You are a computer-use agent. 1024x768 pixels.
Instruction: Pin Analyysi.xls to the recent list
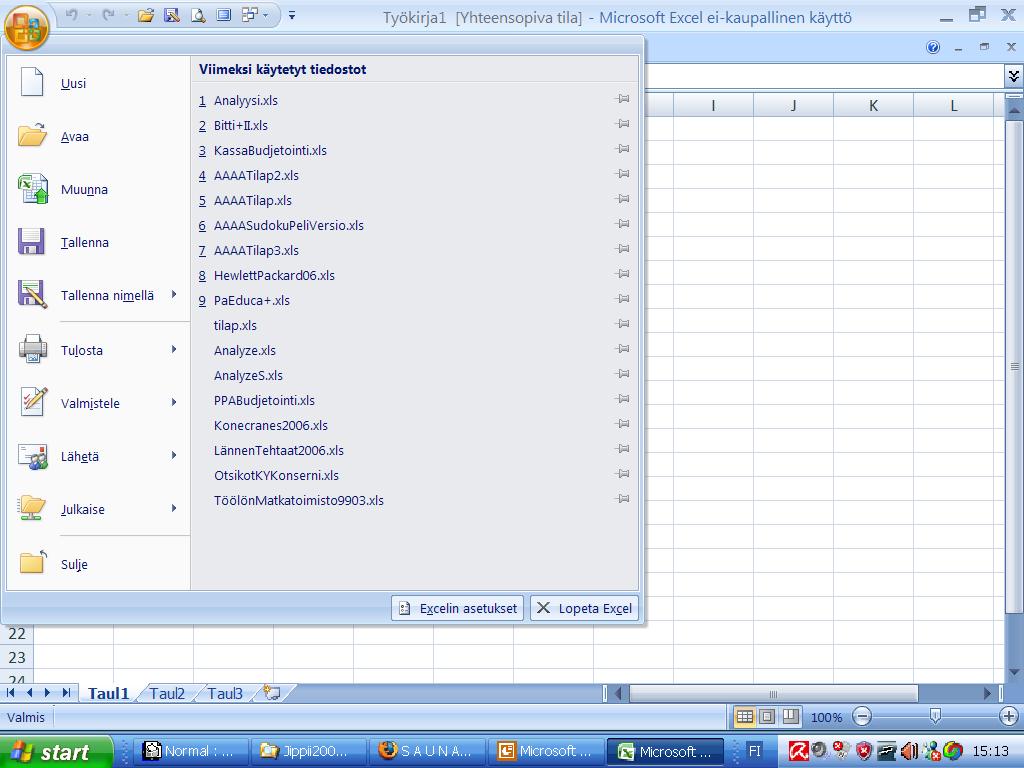[622, 99]
